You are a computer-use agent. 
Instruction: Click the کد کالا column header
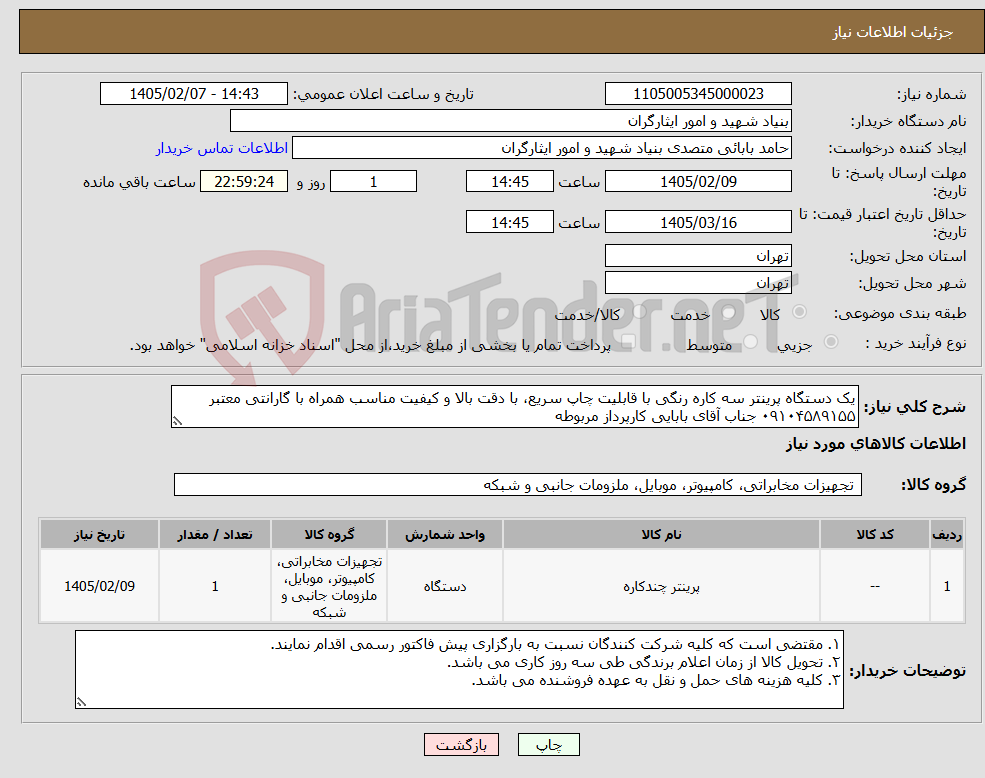[x=875, y=534]
